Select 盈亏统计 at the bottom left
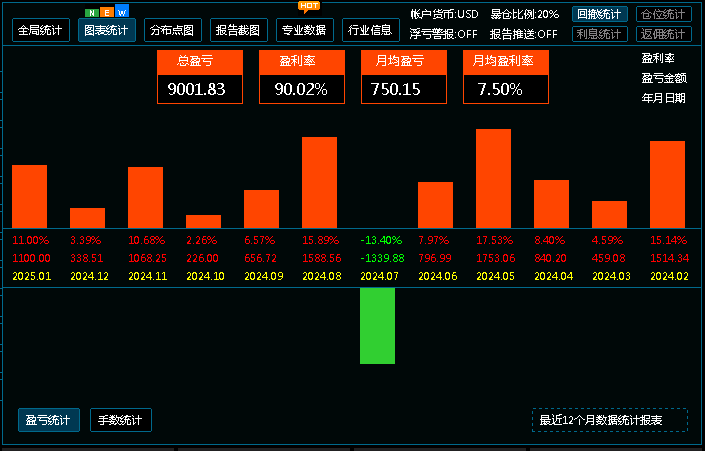 pos(48,420)
